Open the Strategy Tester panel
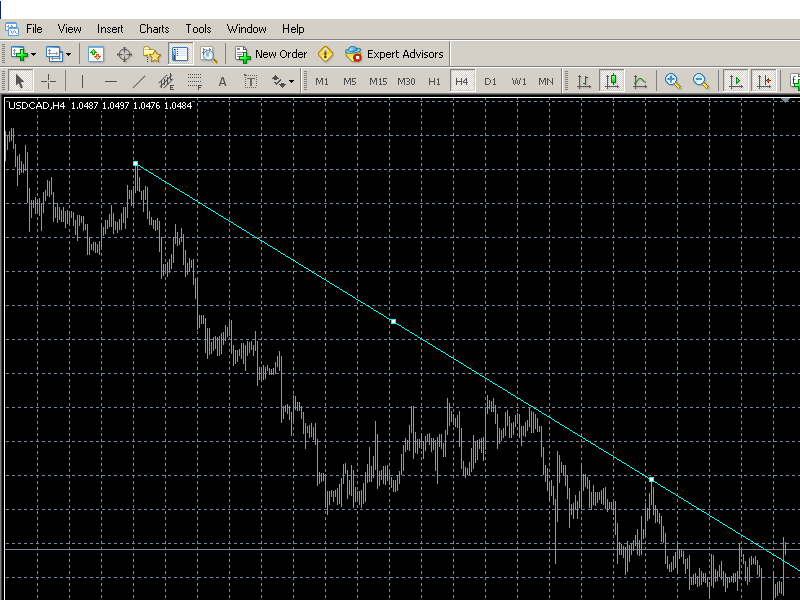The width and height of the screenshot is (800, 600). (x=208, y=54)
